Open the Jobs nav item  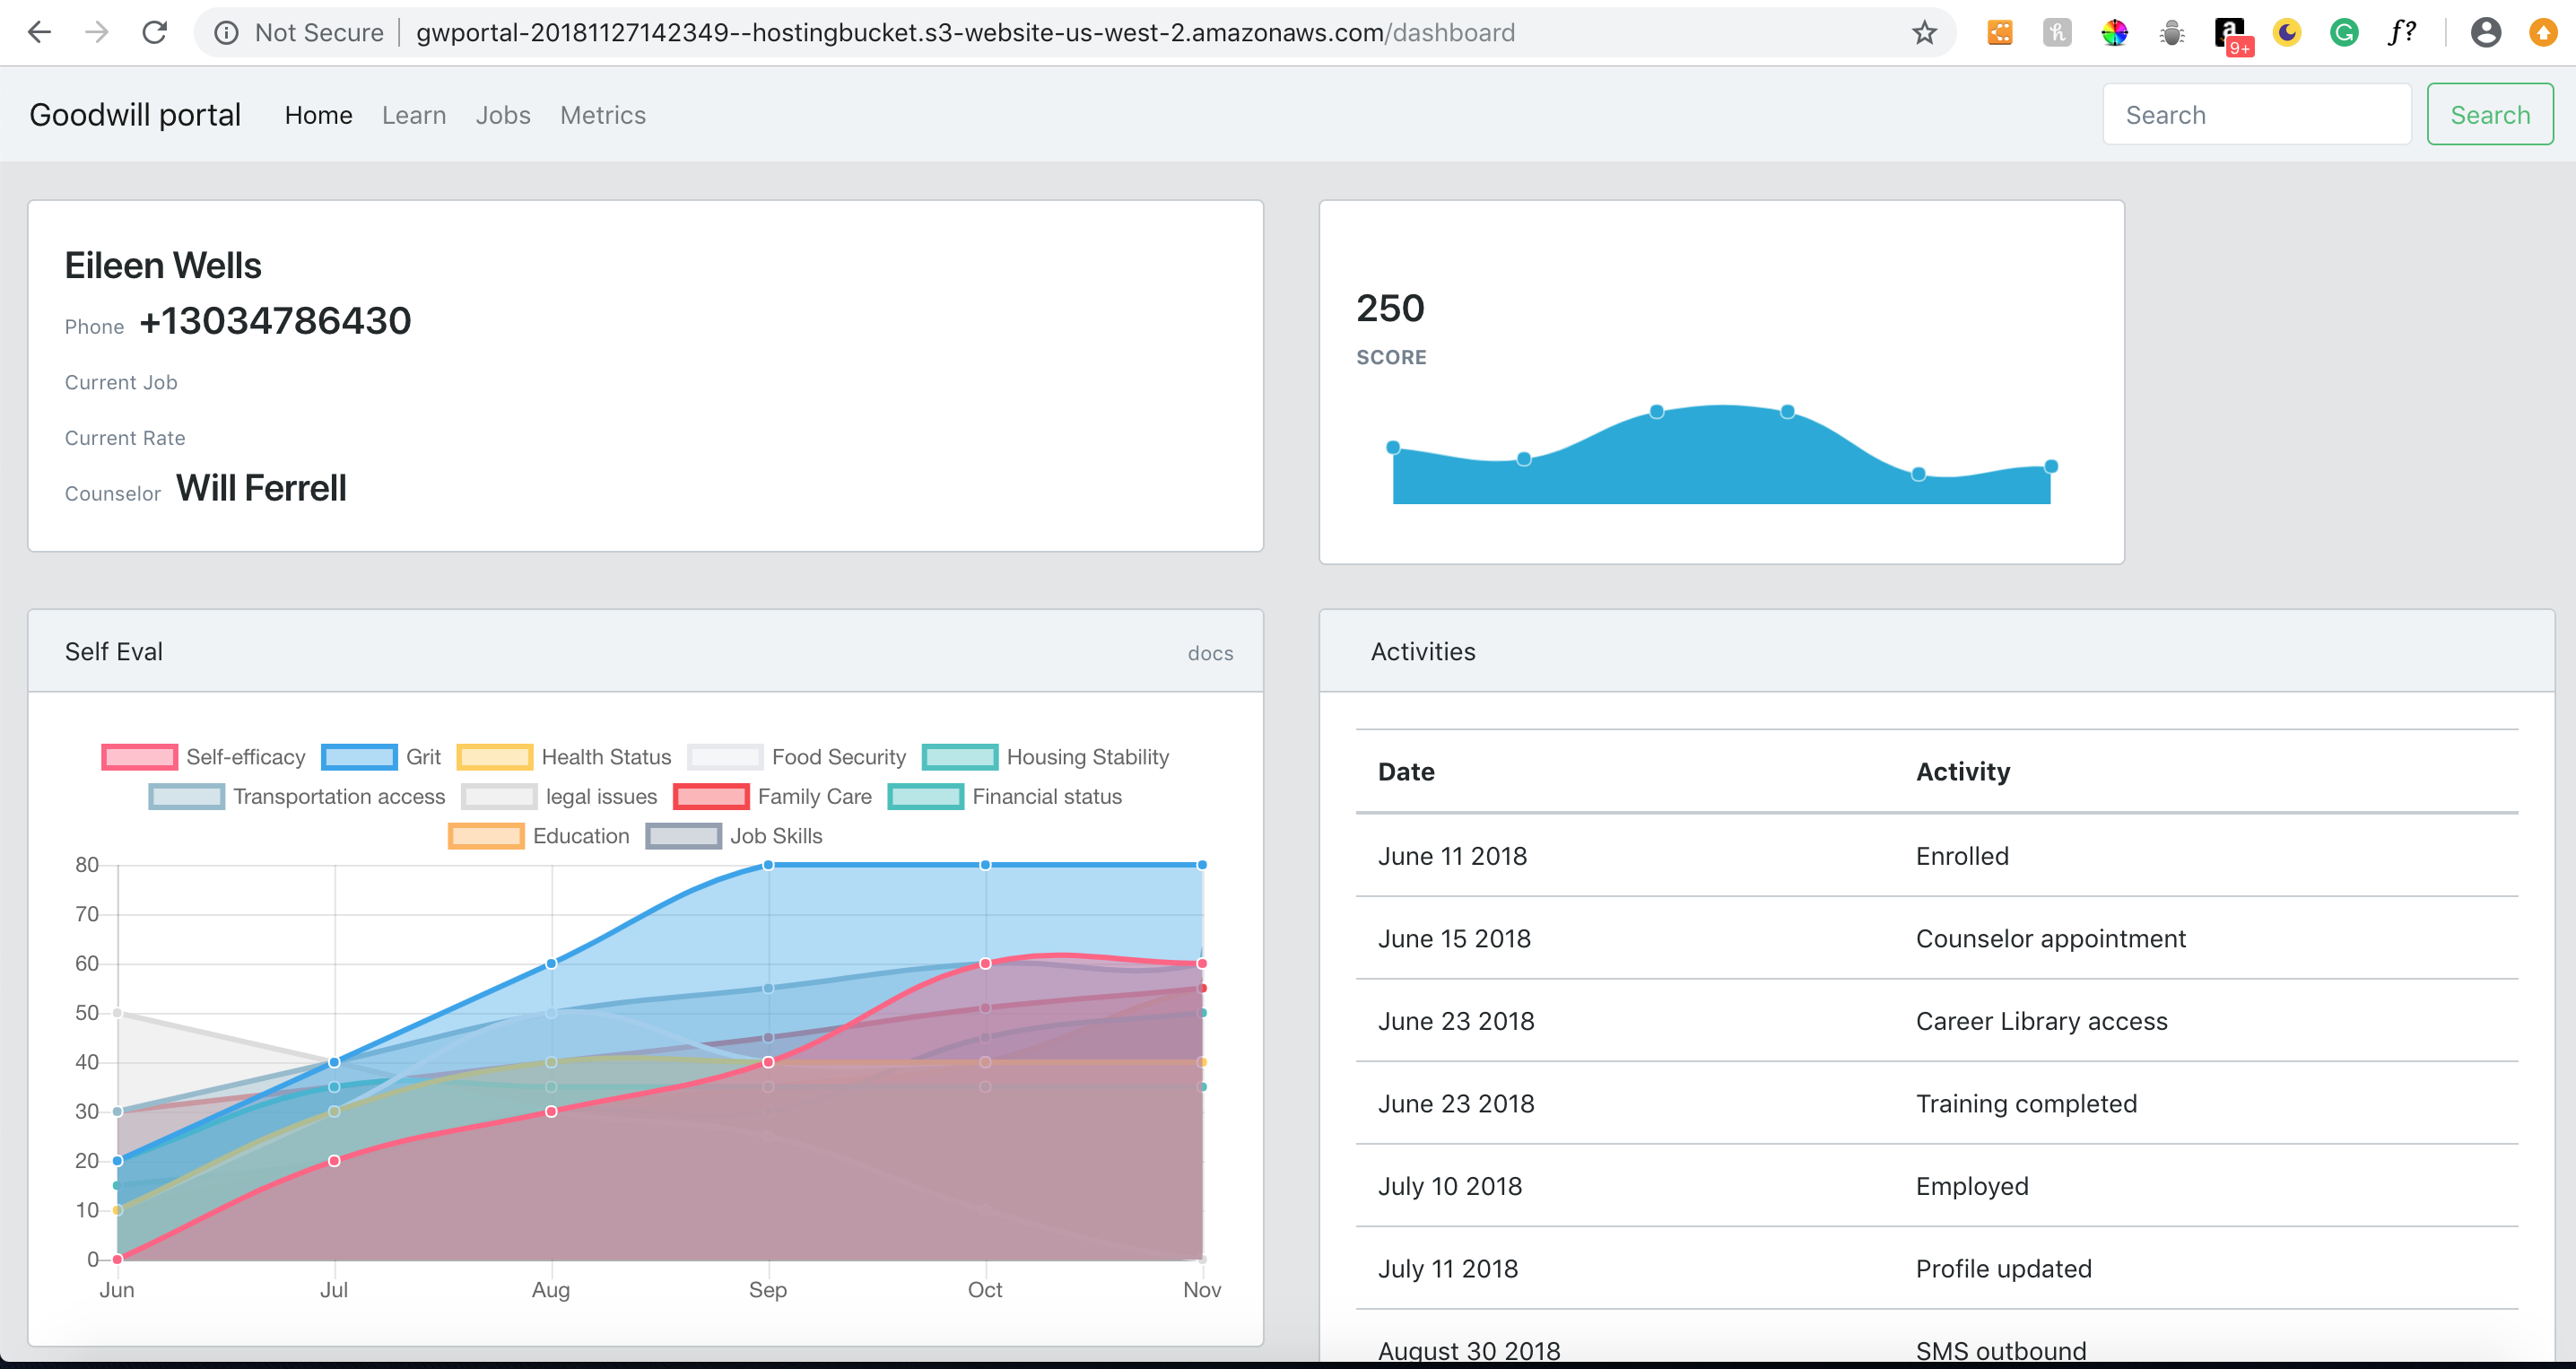pyautogui.click(x=502, y=115)
